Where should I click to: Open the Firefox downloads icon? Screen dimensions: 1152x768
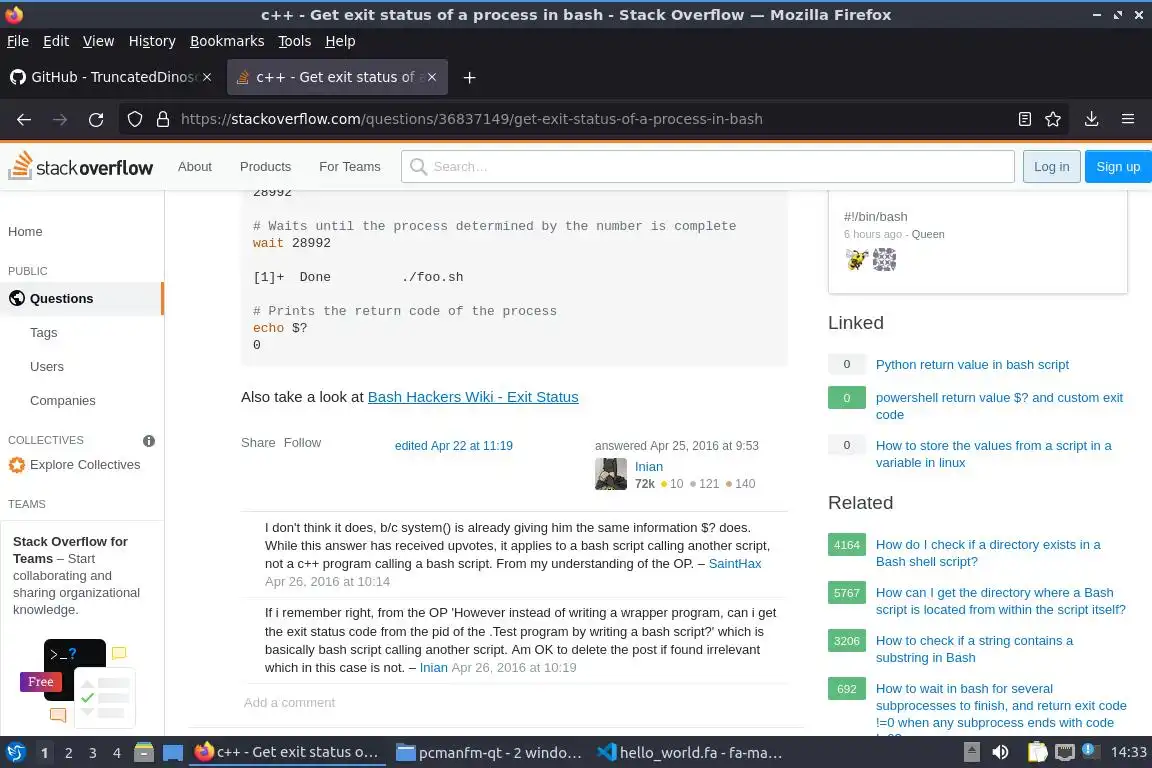point(1092,119)
